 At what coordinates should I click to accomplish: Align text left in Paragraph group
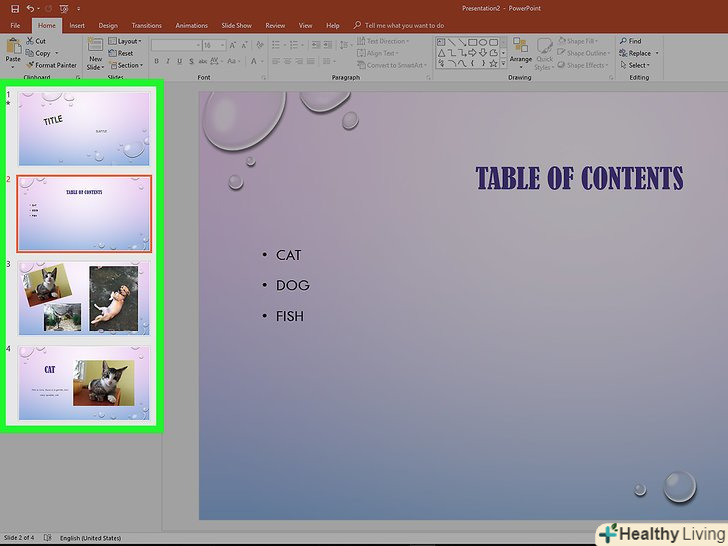(276, 61)
